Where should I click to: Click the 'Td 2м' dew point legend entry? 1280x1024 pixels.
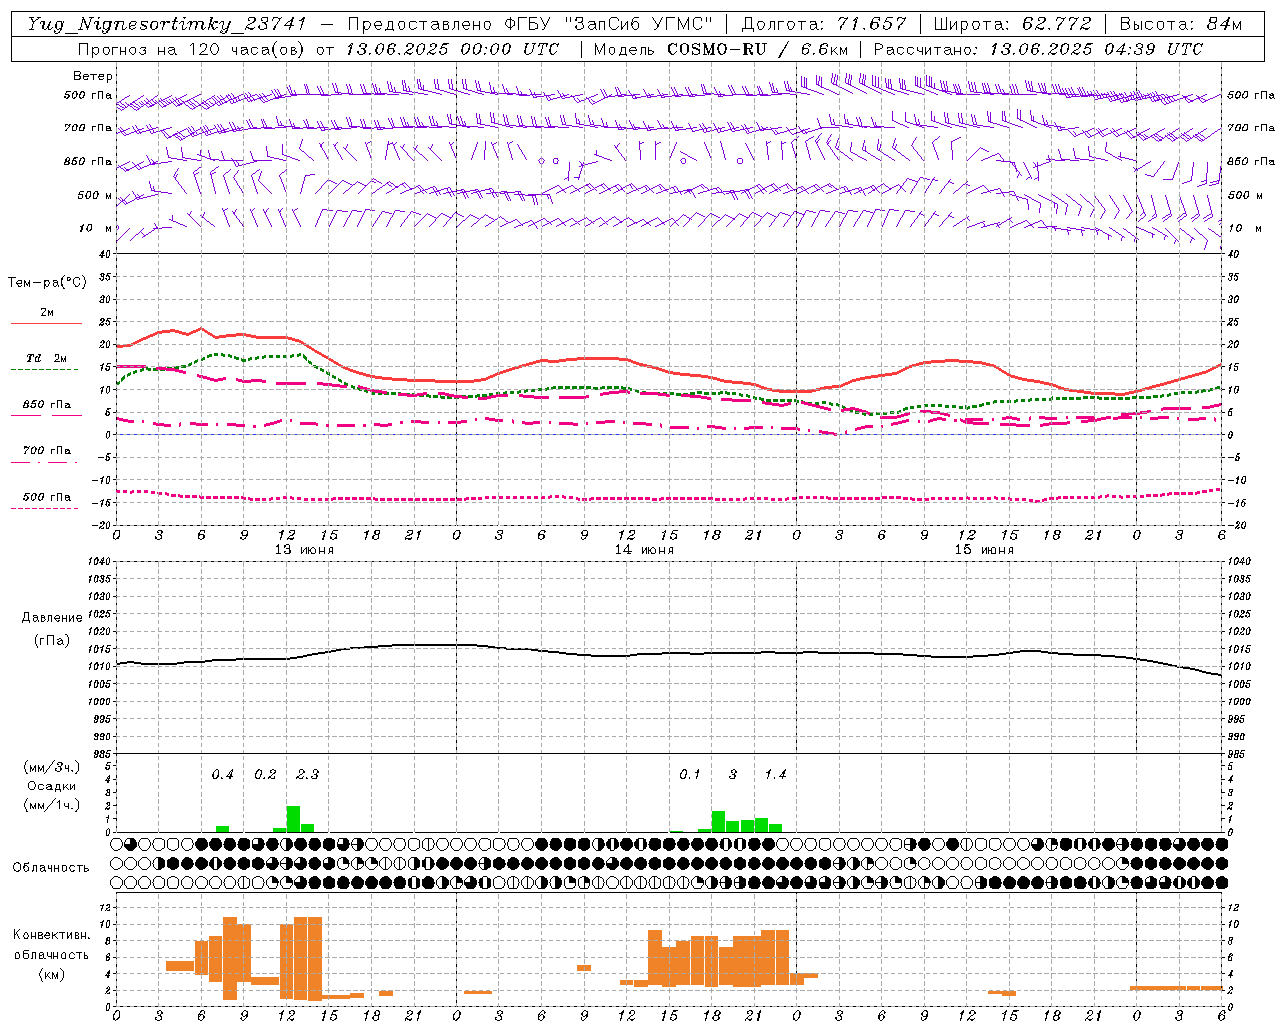point(47,358)
